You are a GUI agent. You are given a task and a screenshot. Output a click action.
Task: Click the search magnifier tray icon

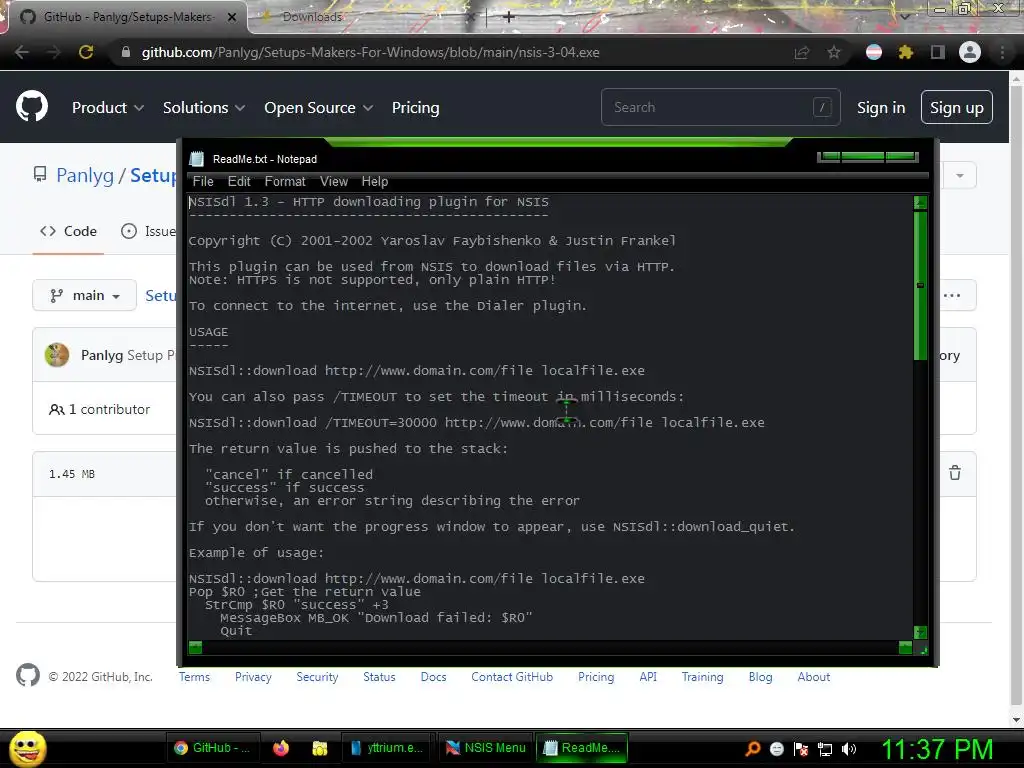coord(752,748)
